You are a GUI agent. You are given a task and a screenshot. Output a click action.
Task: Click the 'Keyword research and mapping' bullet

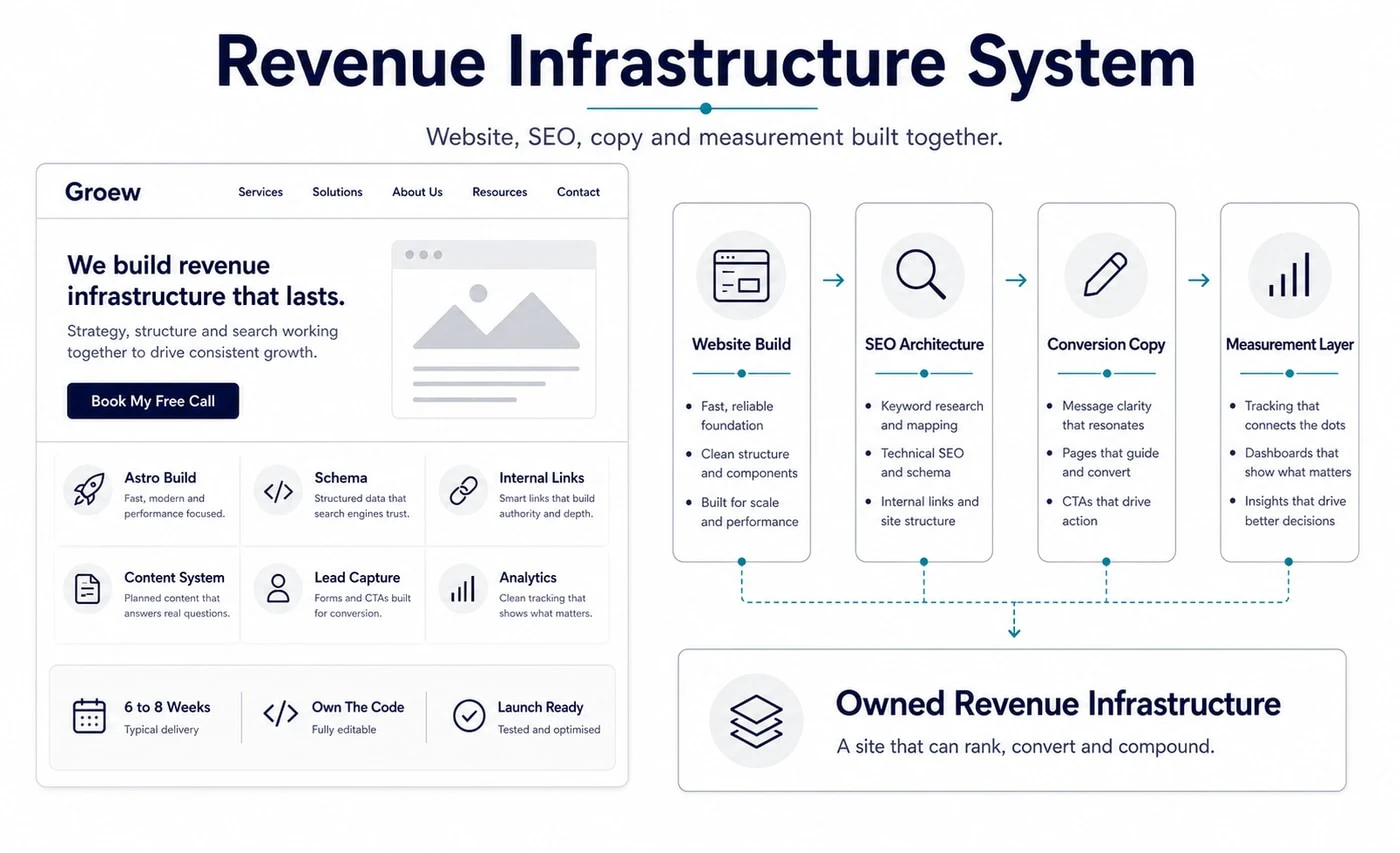(x=932, y=415)
